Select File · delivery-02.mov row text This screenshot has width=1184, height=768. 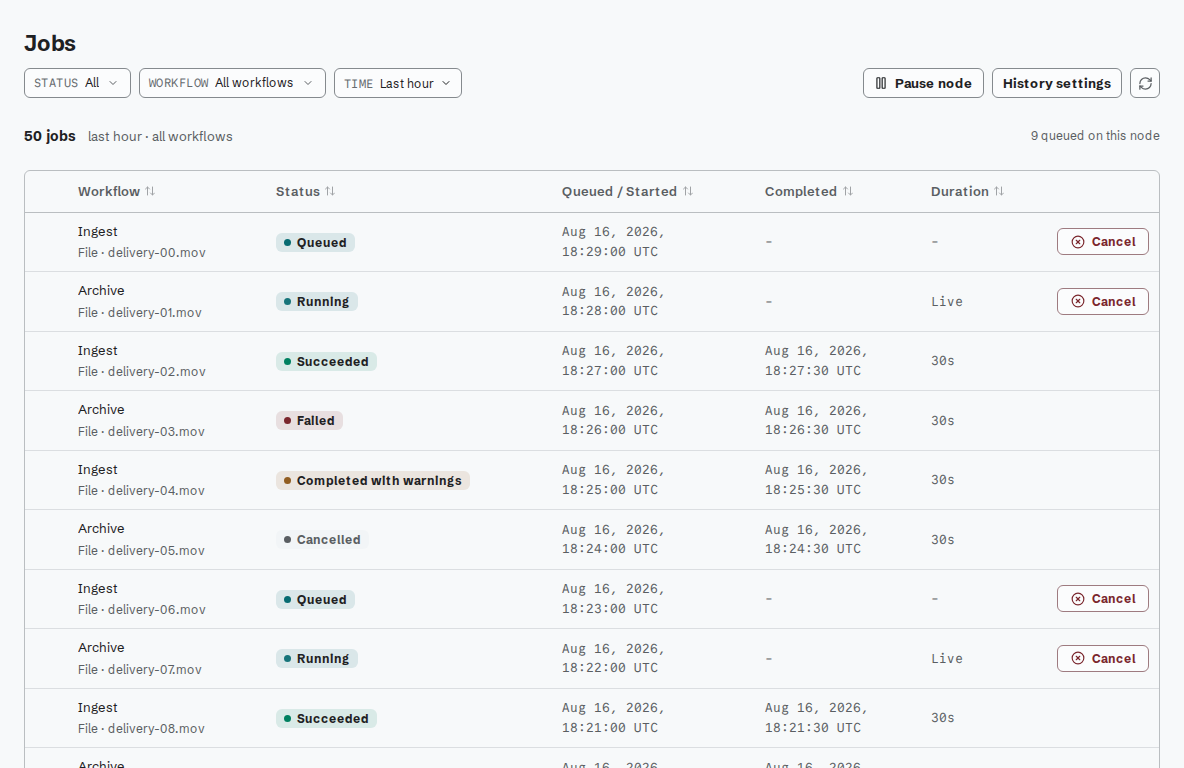point(141,372)
